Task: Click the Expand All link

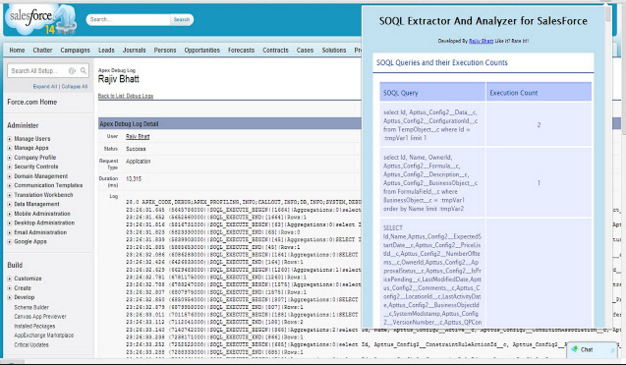Action: 45,86
